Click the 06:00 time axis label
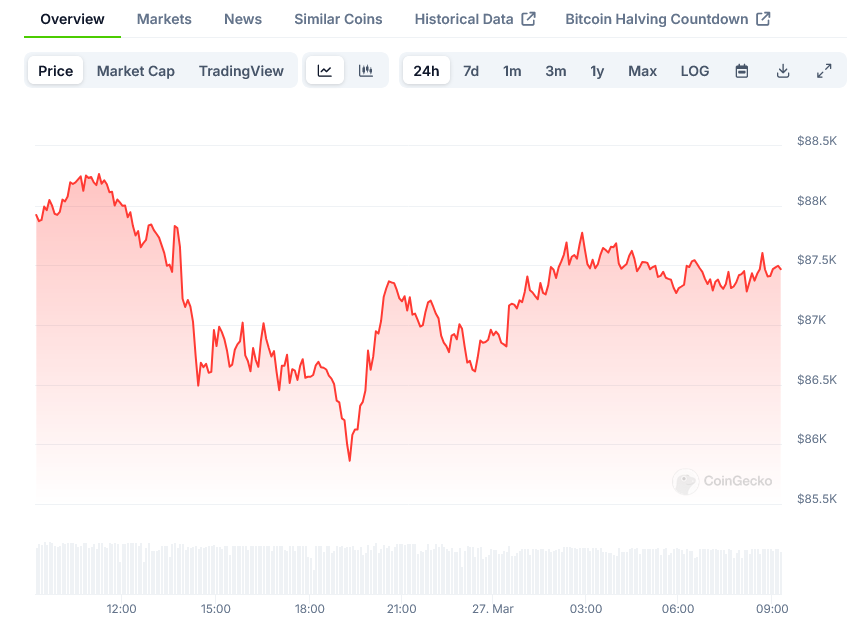Image resolution: width=847 pixels, height=636 pixels. point(678,609)
